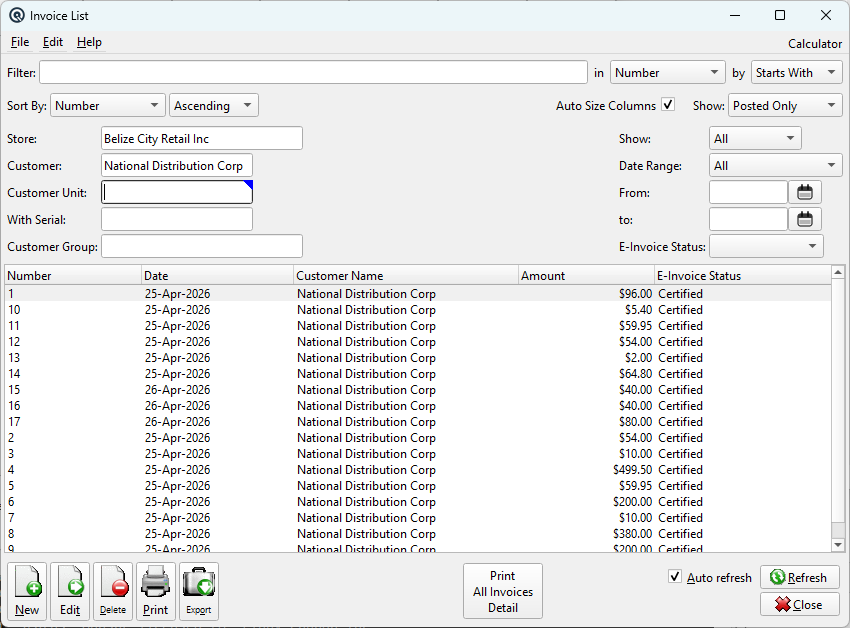
Task: Click the Customer field National Distribution Corp
Action: pyautogui.click(x=177, y=165)
